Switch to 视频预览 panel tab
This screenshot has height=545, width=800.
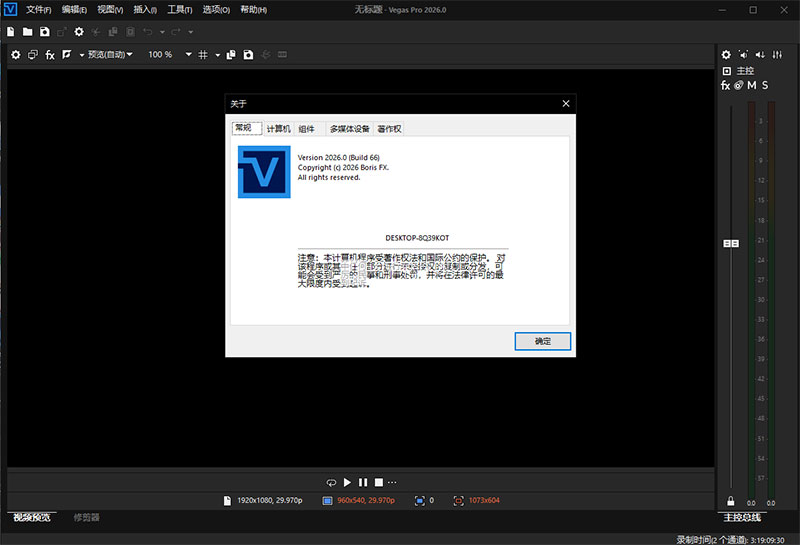coord(32,517)
